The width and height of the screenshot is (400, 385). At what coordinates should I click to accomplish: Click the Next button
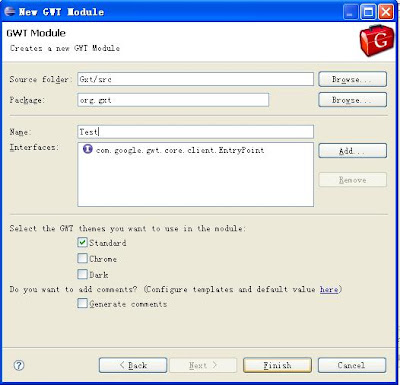point(203,365)
